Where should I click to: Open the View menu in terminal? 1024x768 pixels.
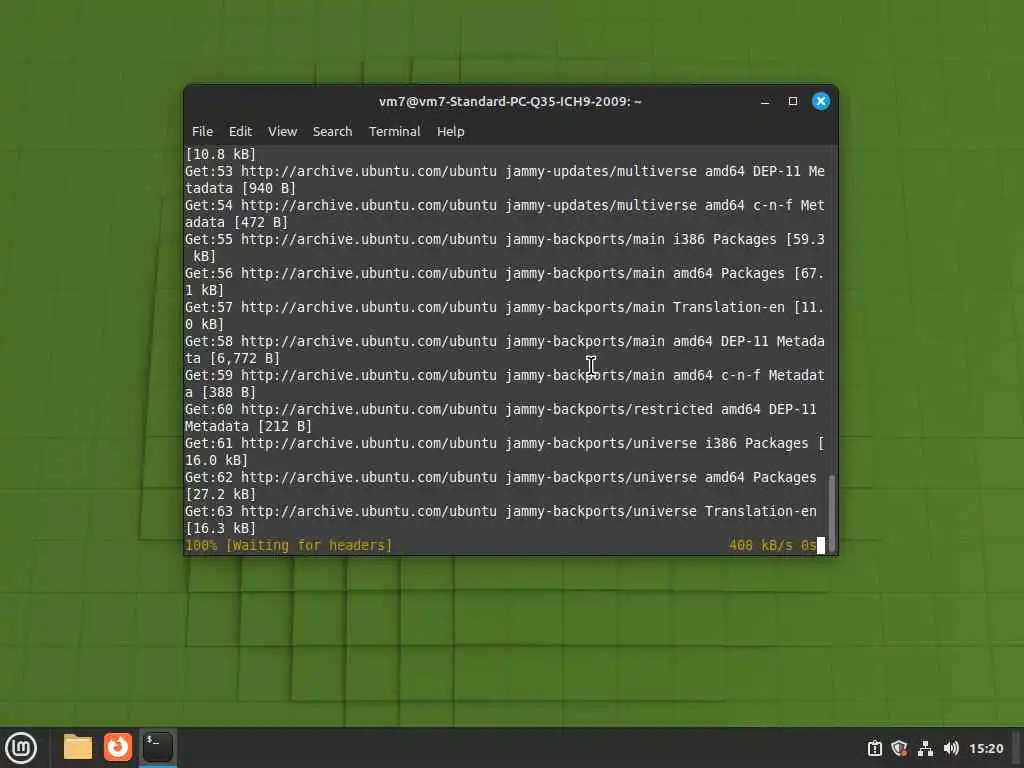pyautogui.click(x=282, y=131)
